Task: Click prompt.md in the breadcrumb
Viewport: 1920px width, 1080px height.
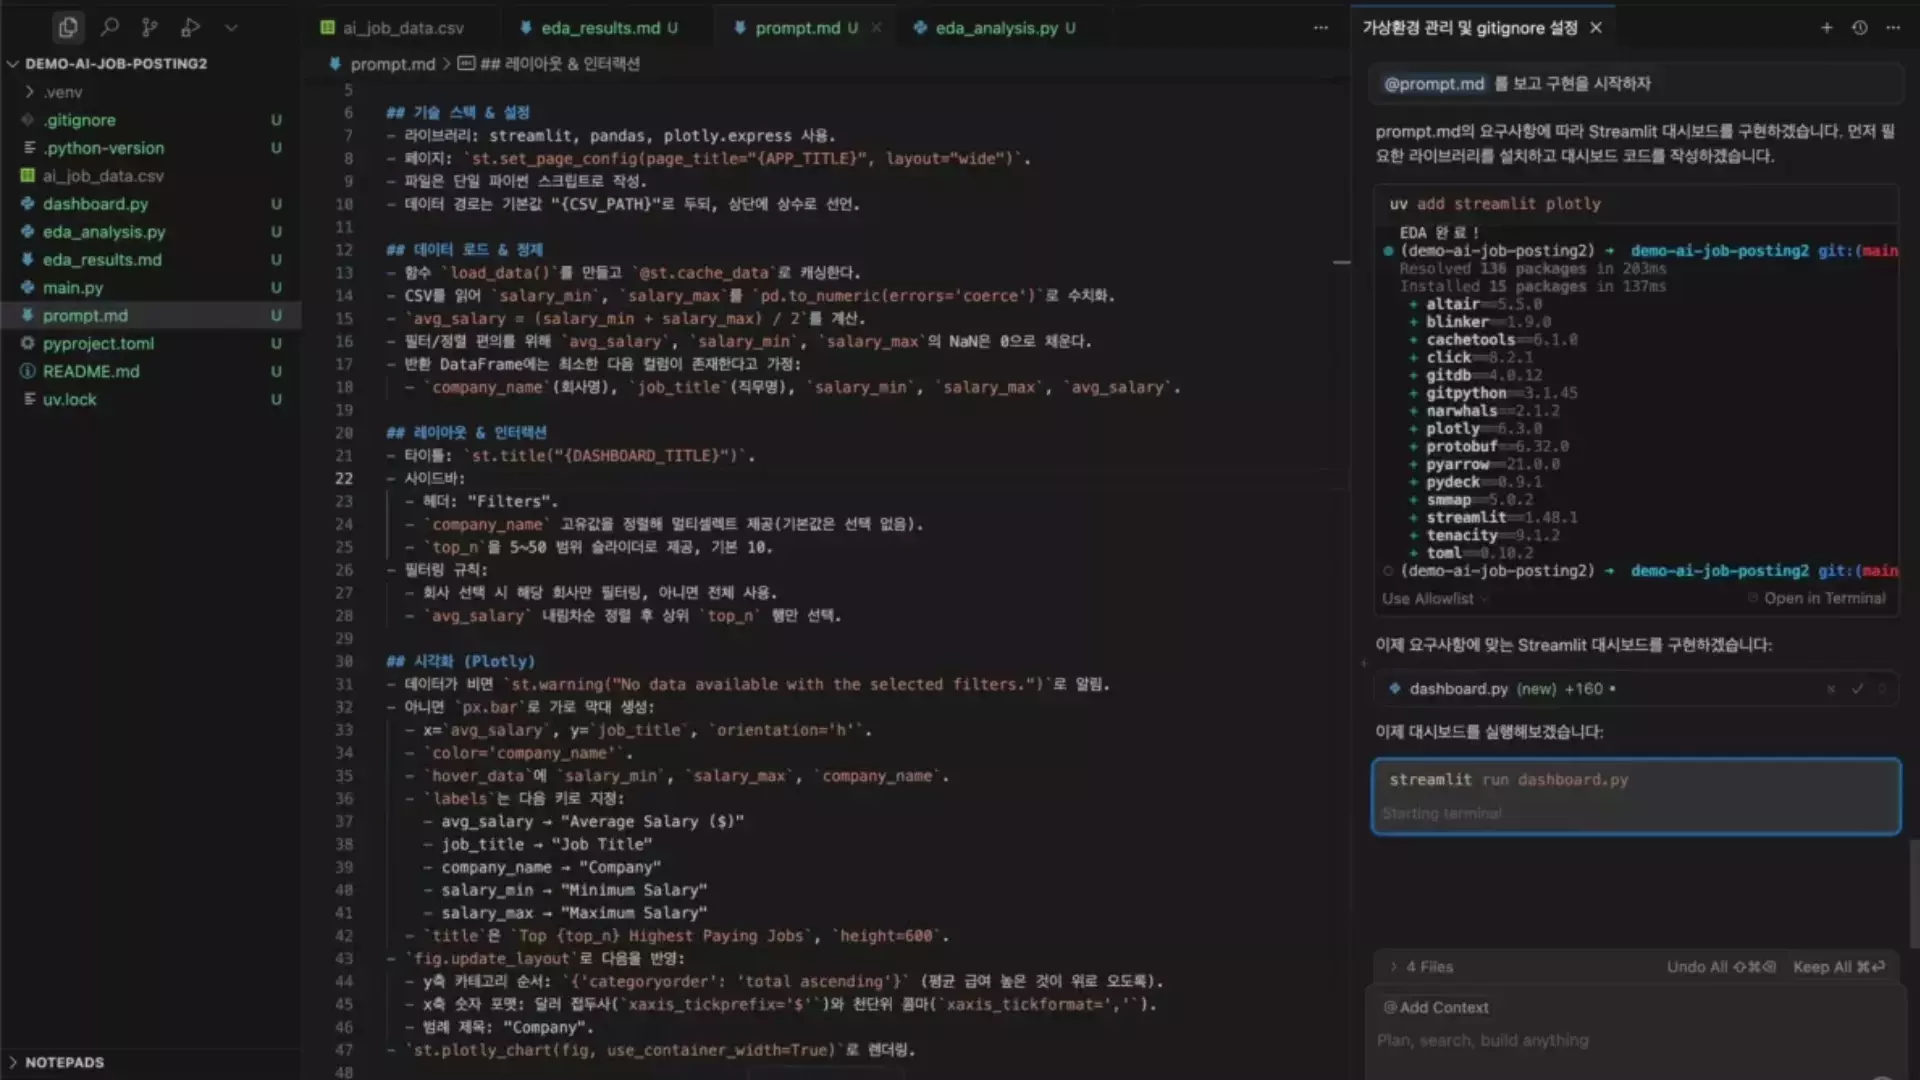Action: point(392,64)
